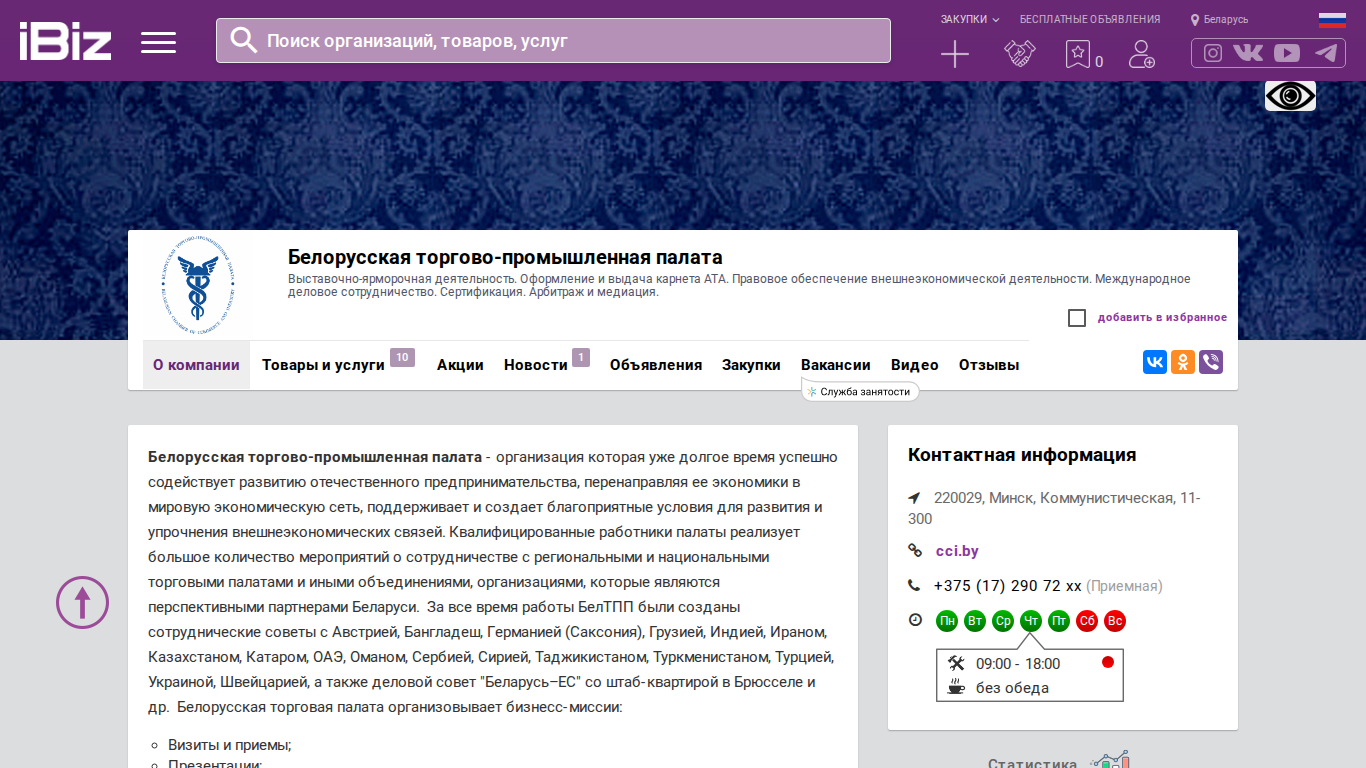1366x768 pixels.
Task: Select Thursday (Чт) working day
Action: pyautogui.click(x=1031, y=621)
